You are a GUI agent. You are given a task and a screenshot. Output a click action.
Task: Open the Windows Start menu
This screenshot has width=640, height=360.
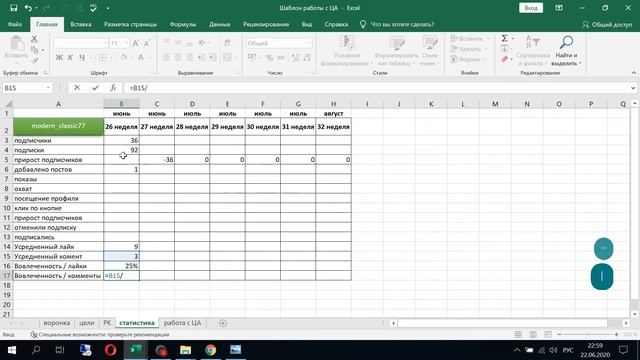[x=11, y=350]
